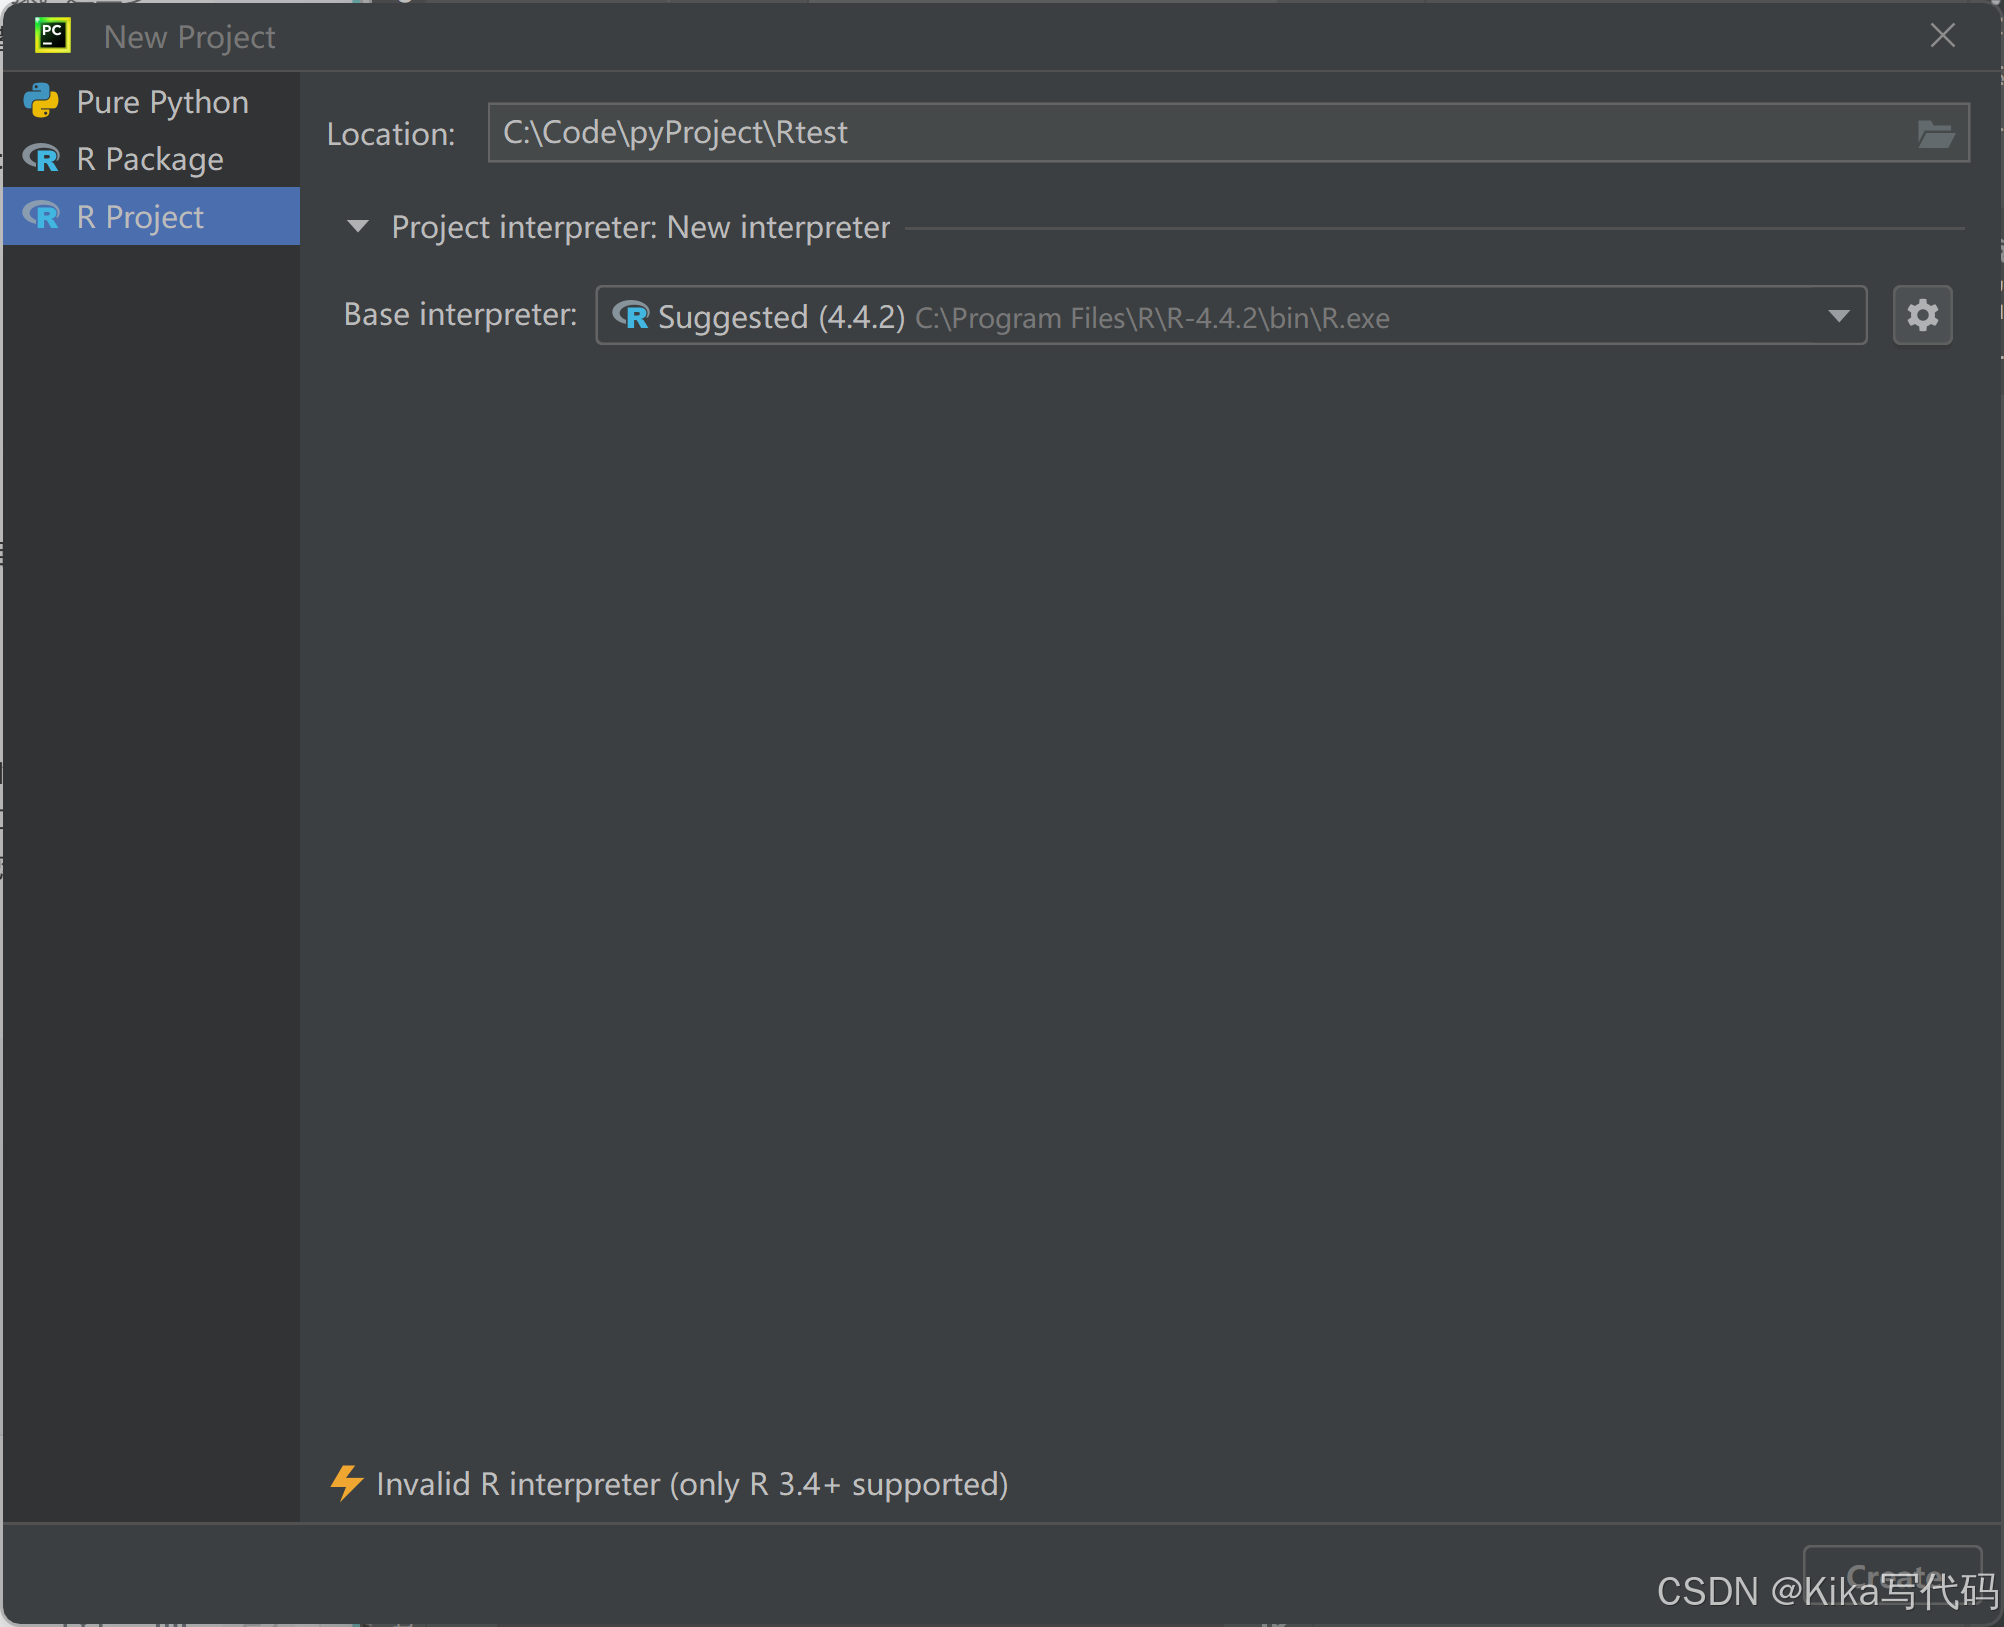The height and width of the screenshot is (1627, 2004).
Task: Click the R logo beside R Package
Action: tap(42, 159)
